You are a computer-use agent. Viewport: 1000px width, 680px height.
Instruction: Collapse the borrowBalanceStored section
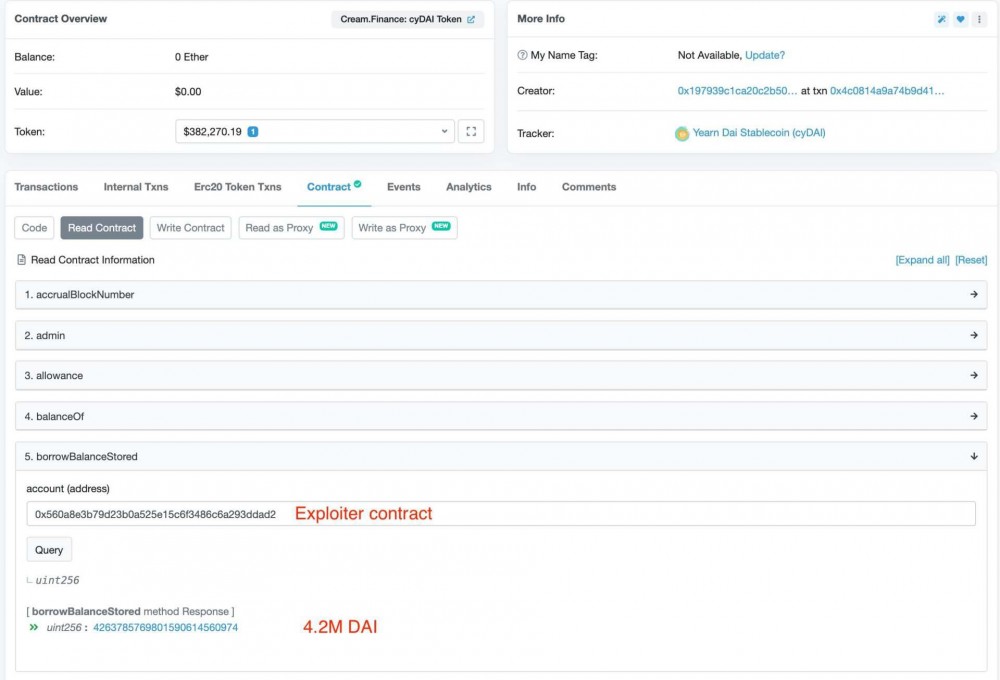(x=973, y=456)
